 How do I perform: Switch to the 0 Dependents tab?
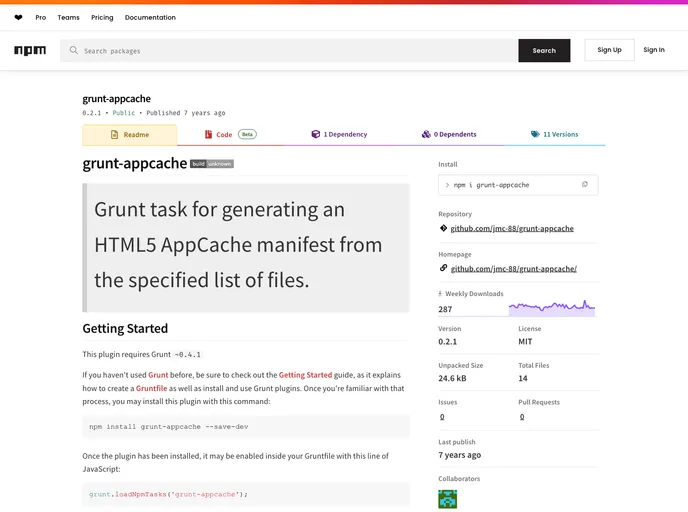click(x=449, y=135)
